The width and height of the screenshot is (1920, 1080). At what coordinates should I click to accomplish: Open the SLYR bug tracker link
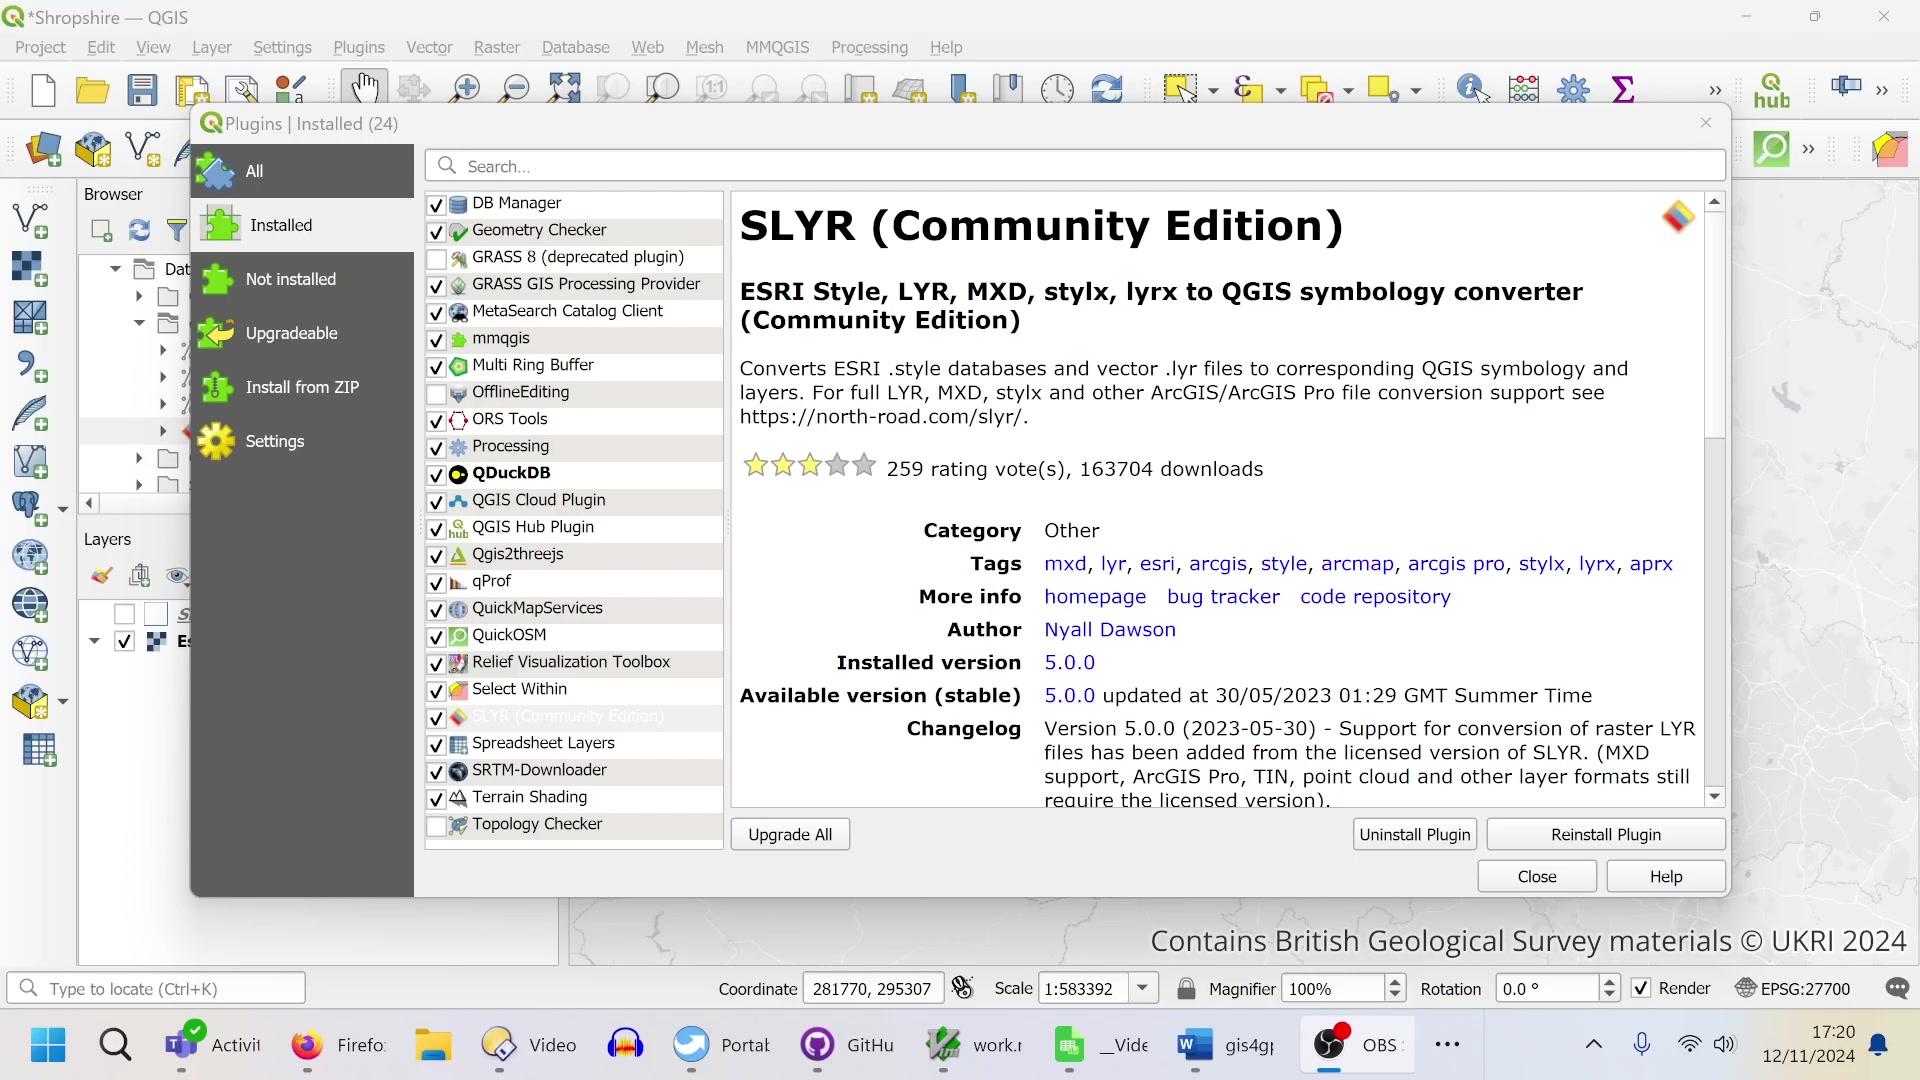1223,597
